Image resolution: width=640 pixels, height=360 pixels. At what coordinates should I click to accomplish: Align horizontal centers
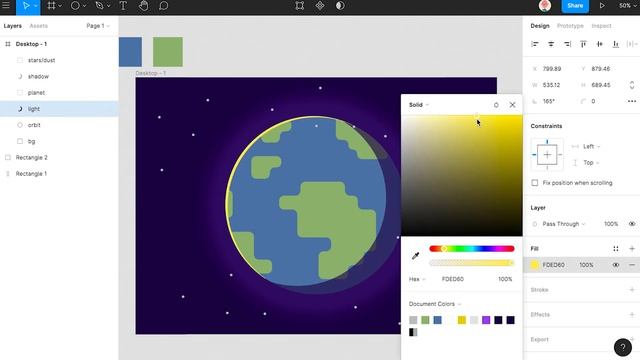click(x=551, y=44)
